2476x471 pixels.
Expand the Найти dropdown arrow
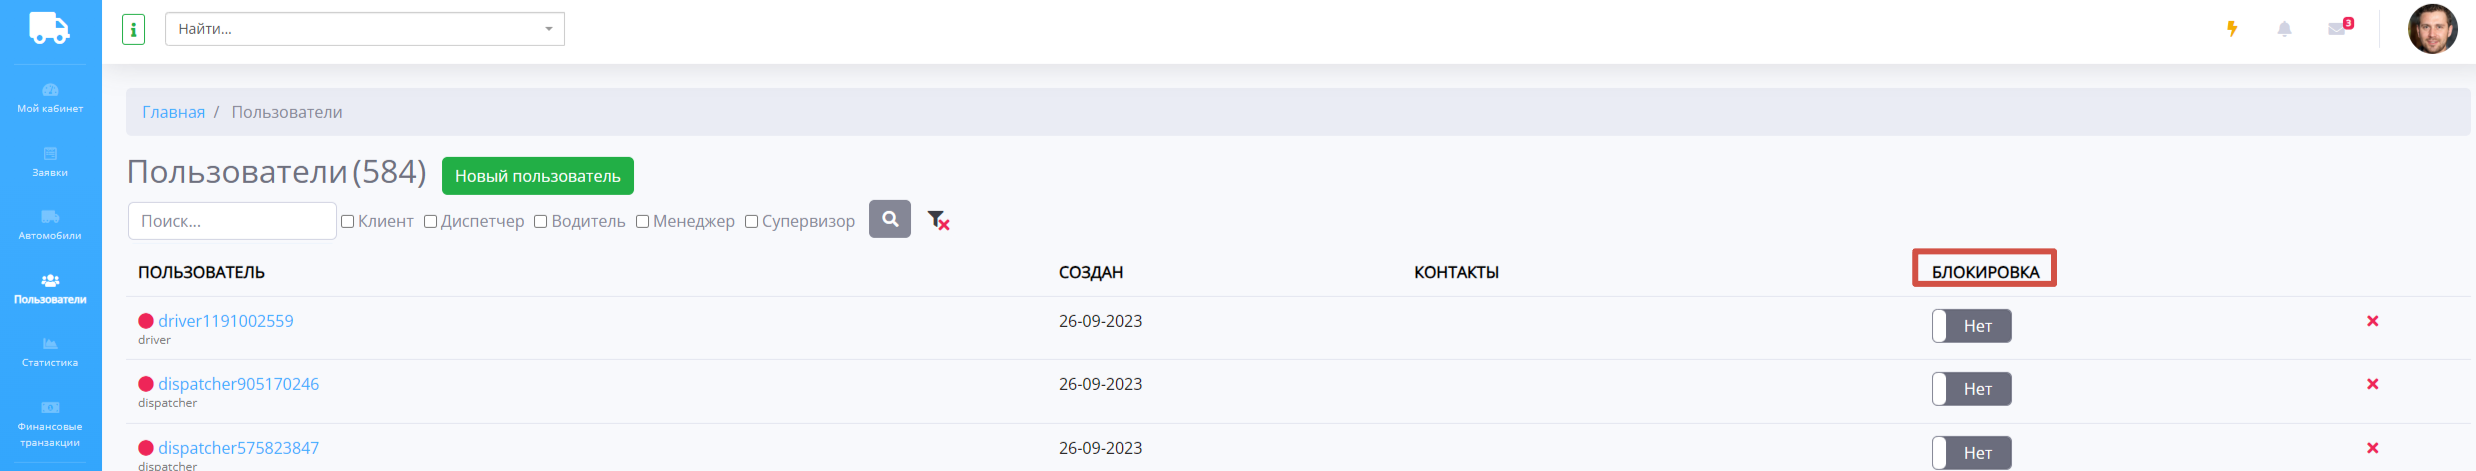(x=548, y=29)
